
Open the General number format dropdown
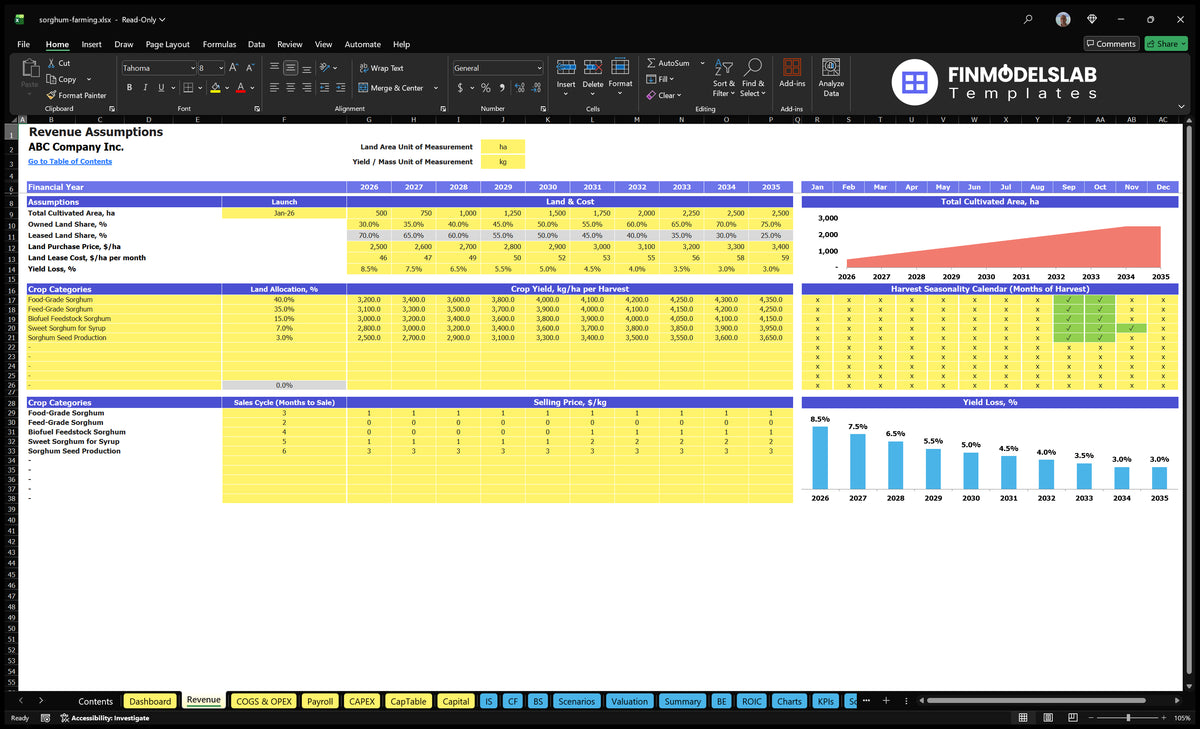click(x=539, y=68)
